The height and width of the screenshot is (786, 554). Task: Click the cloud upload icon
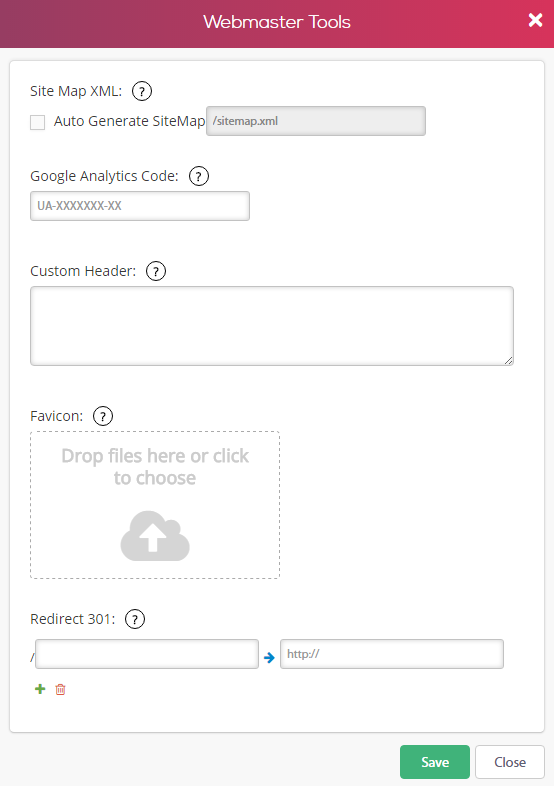click(x=155, y=536)
